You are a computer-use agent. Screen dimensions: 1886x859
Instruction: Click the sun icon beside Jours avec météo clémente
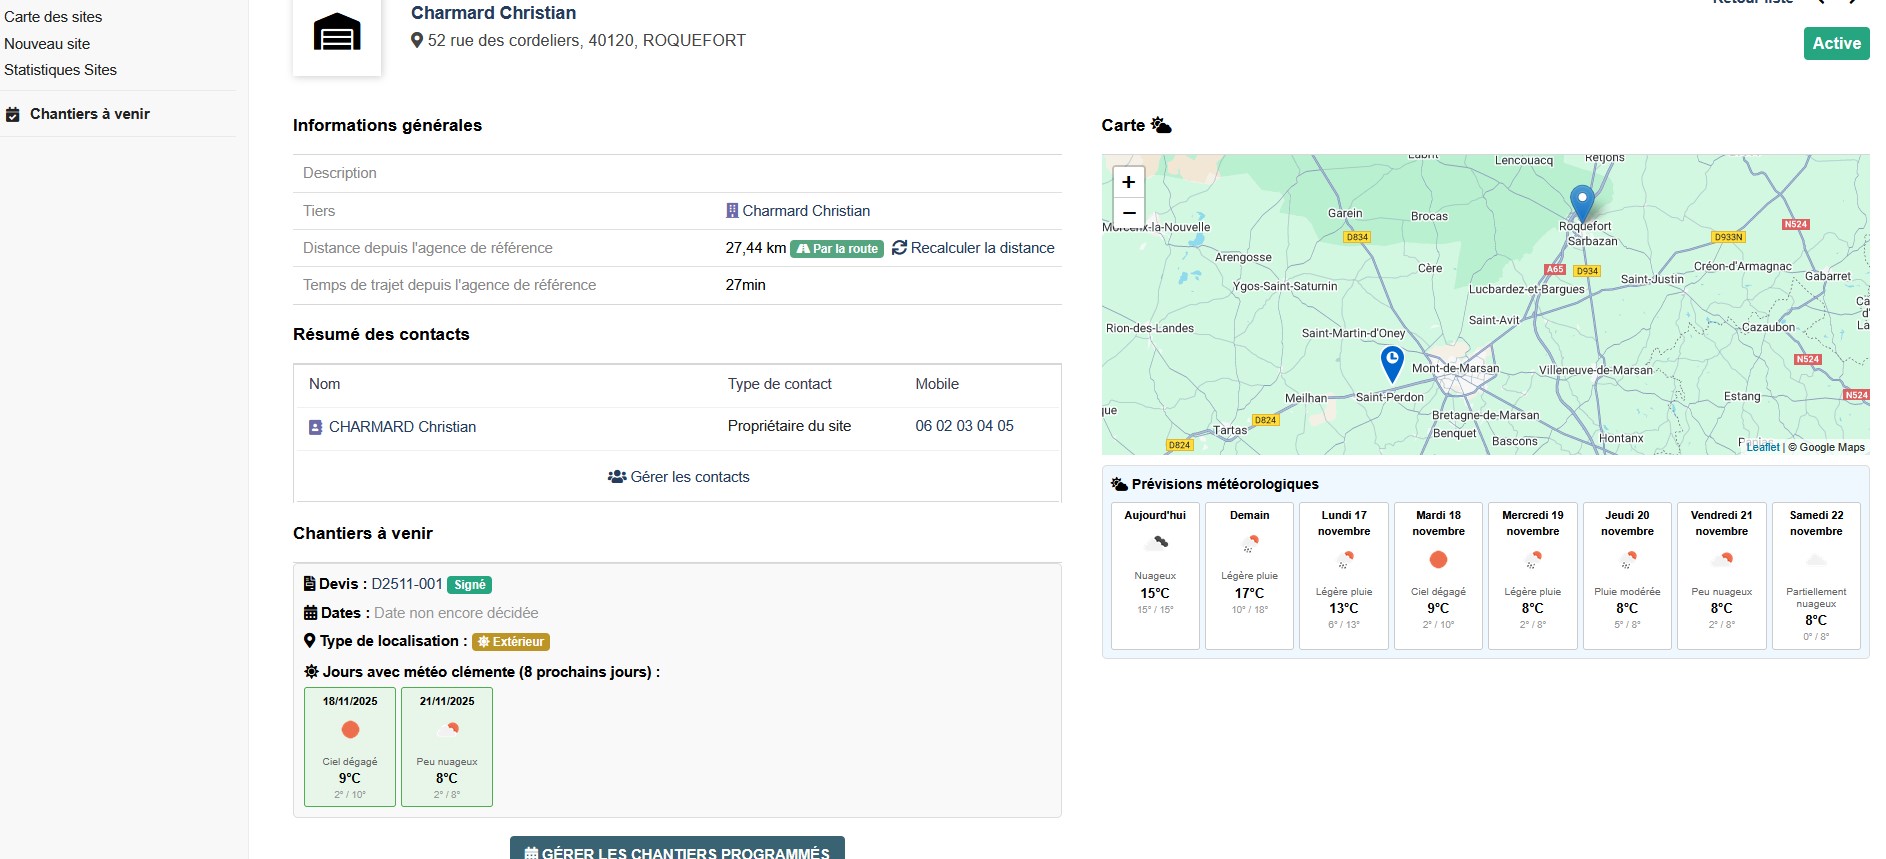pyautogui.click(x=311, y=672)
